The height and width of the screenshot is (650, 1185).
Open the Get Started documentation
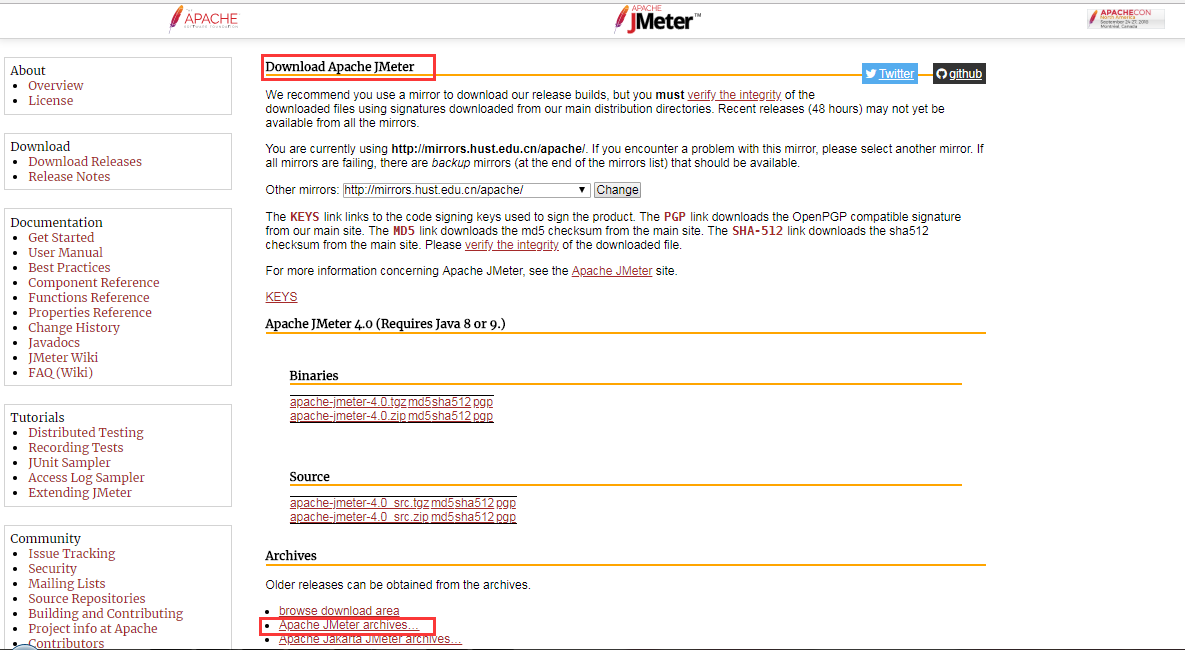(x=61, y=237)
